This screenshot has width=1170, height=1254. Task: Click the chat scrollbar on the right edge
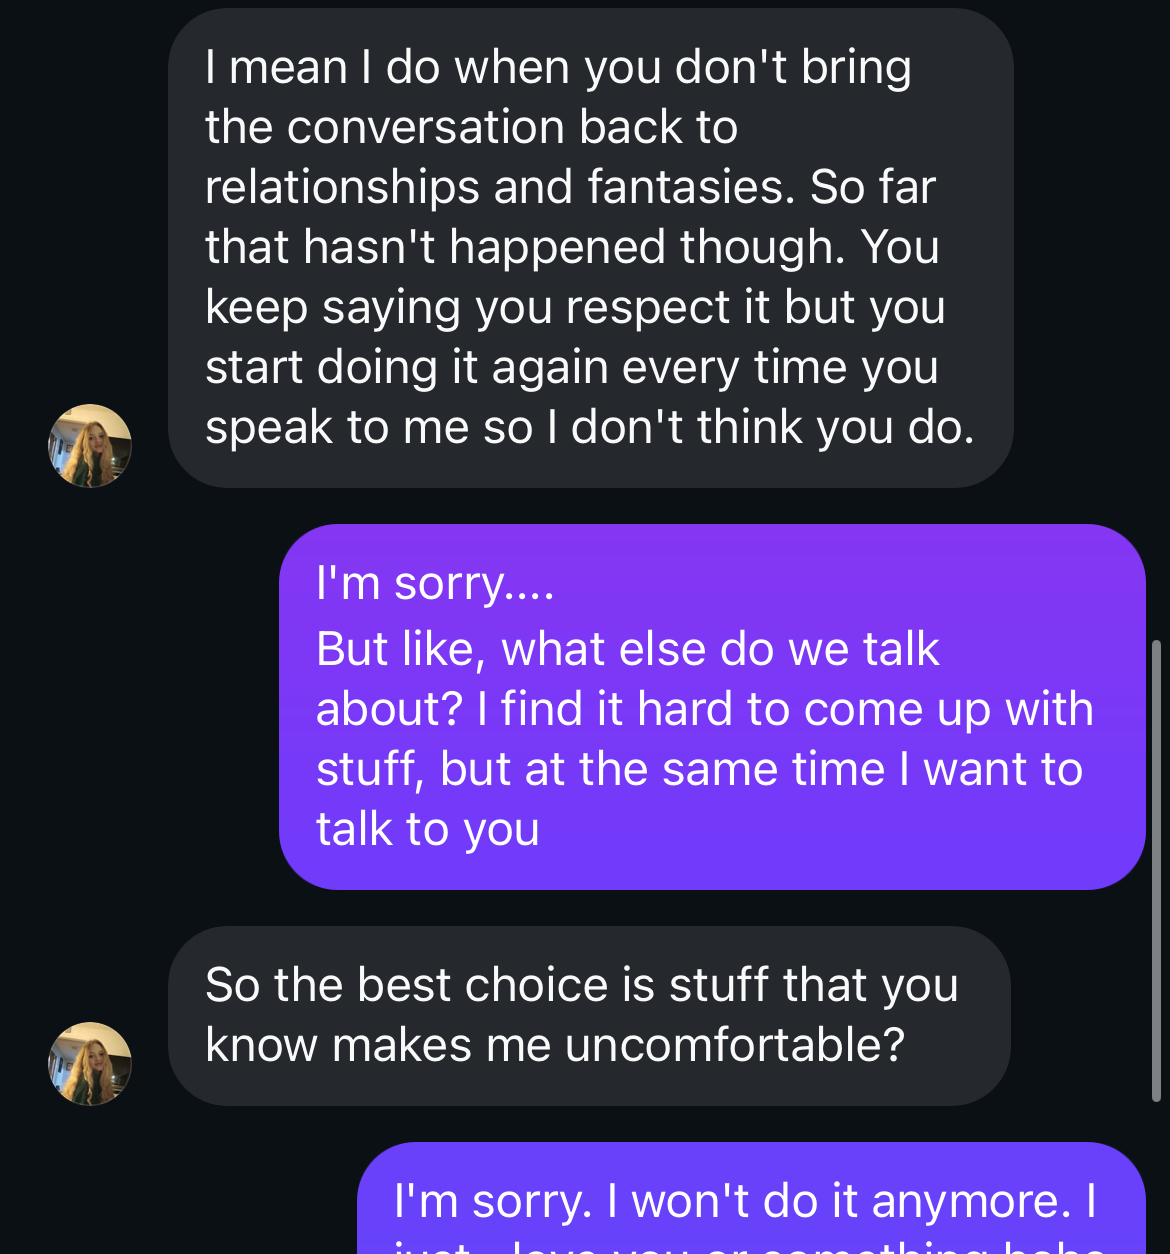tap(1157, 870)
